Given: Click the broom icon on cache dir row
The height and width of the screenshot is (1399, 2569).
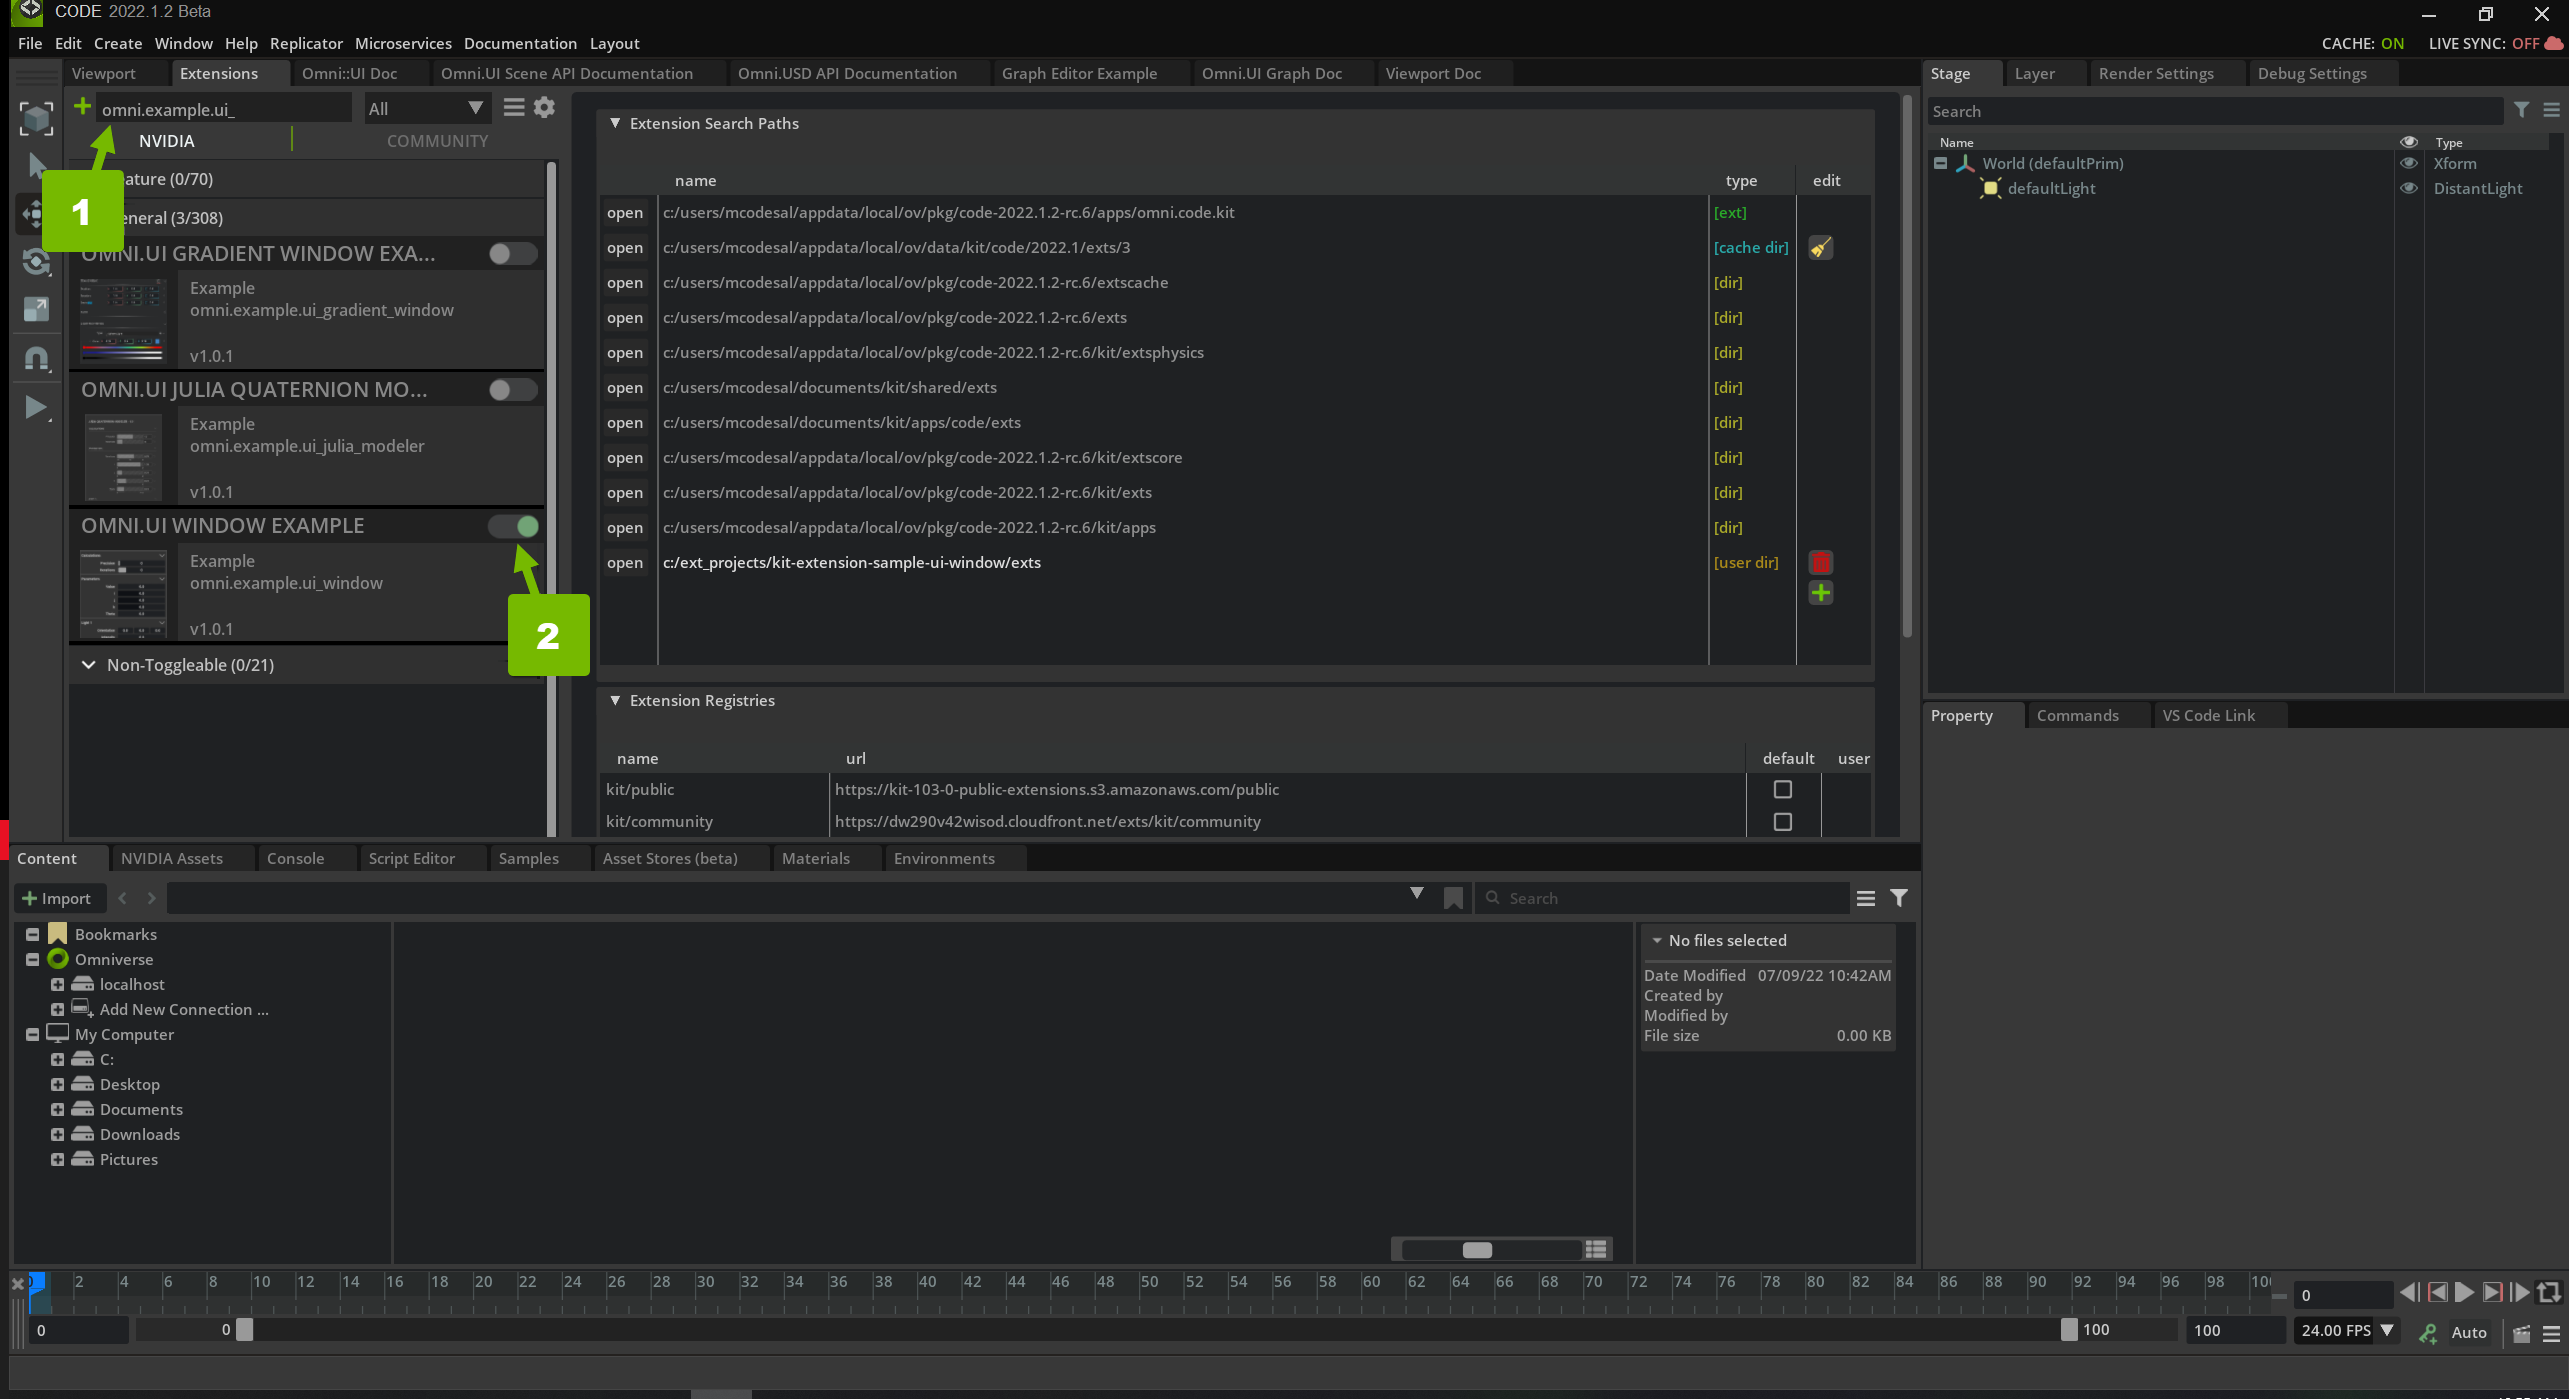Looking at the screenshot, I should tap(1820, 248).
